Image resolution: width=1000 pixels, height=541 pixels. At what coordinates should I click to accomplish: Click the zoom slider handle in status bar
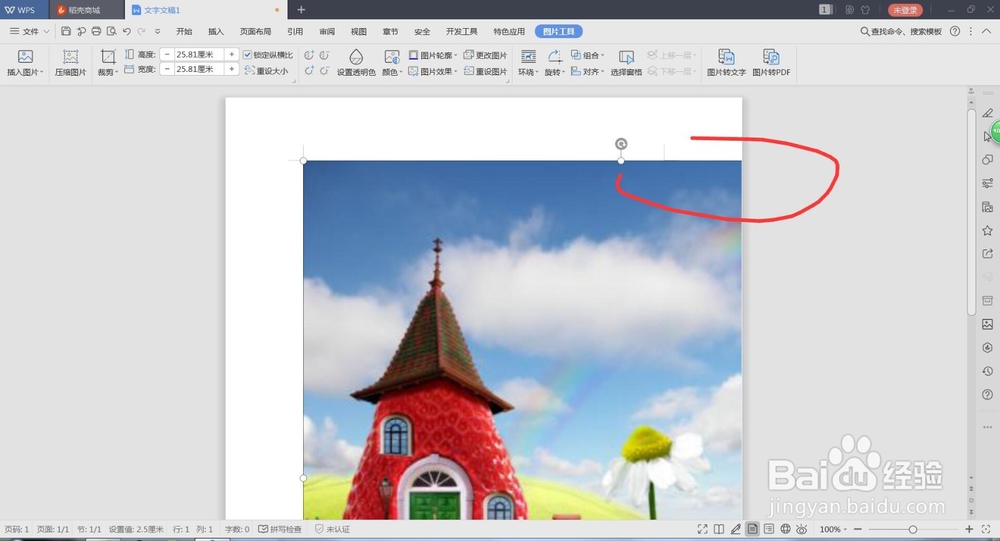(913, 529)
